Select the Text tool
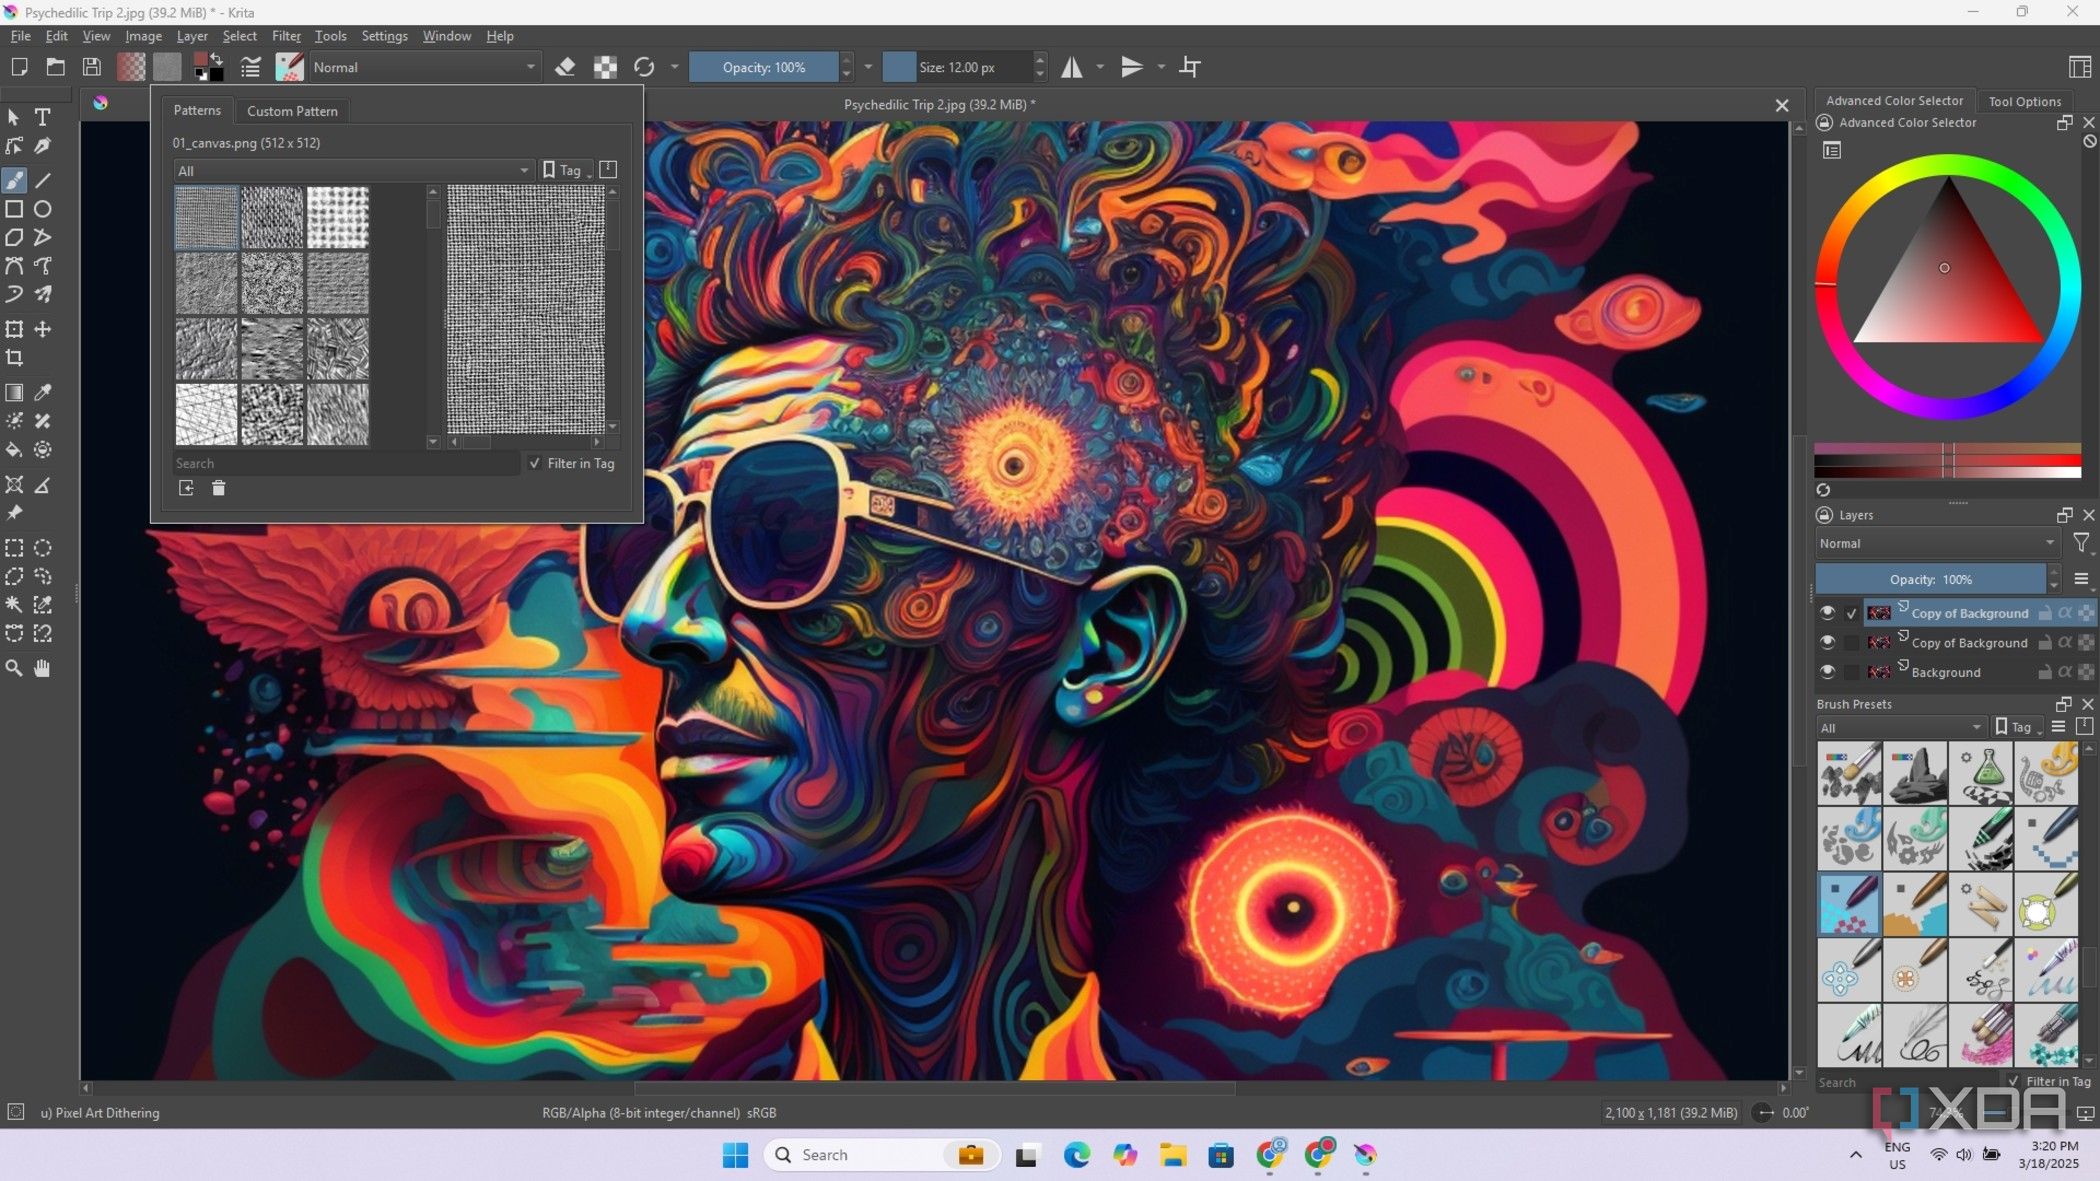Viewport: 2100px width, 1181px height. pos(43,117)
